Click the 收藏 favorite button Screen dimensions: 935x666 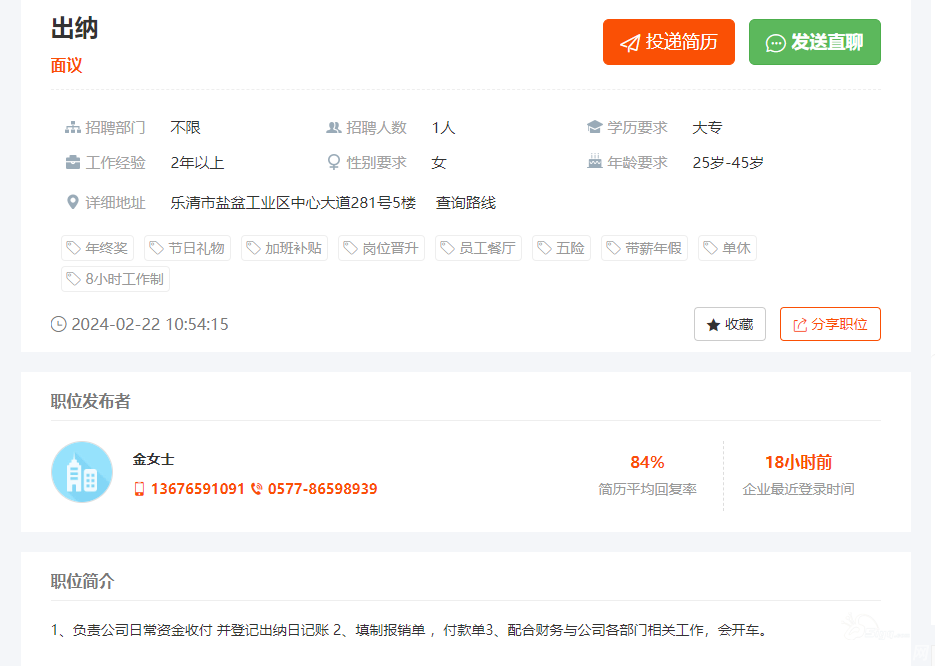730,324
